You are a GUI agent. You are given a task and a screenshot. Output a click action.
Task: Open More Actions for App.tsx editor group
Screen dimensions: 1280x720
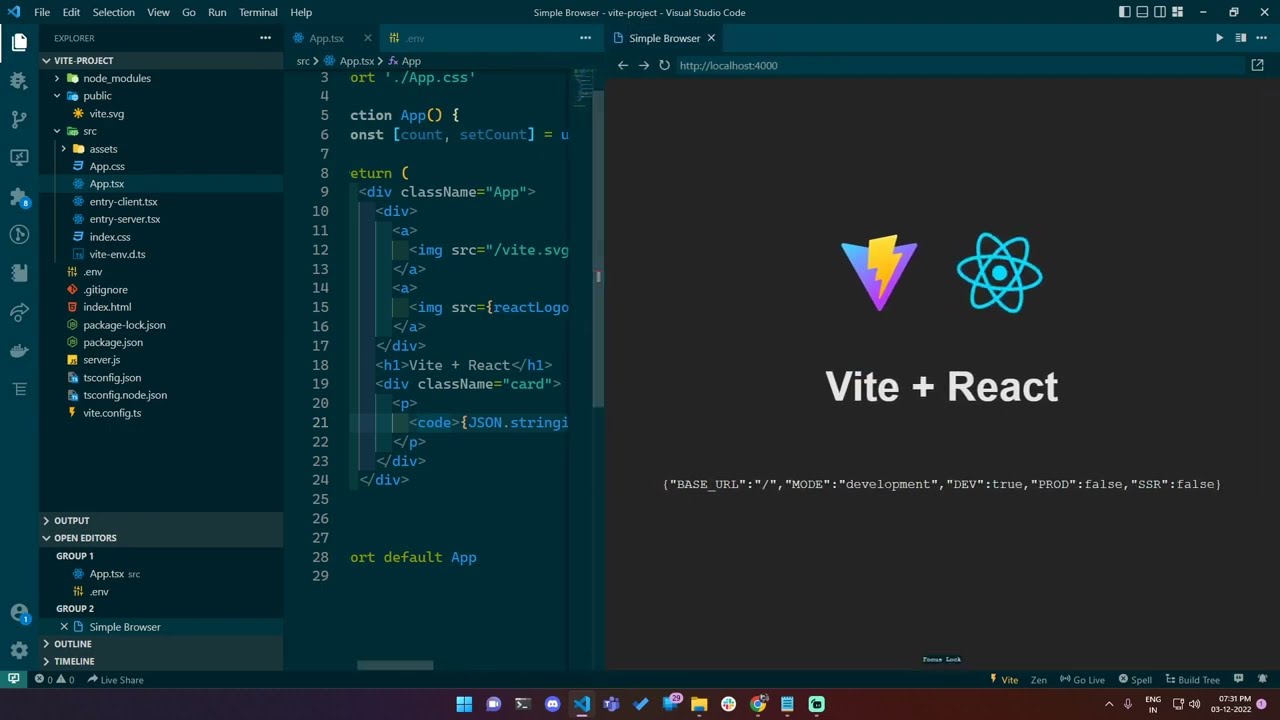point(585,38)
